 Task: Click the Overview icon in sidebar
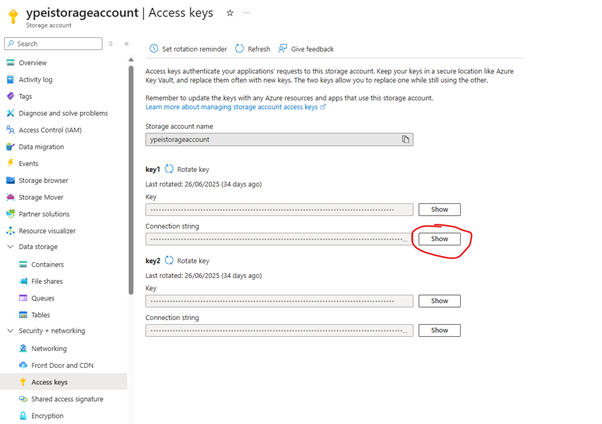click(10, 63)
